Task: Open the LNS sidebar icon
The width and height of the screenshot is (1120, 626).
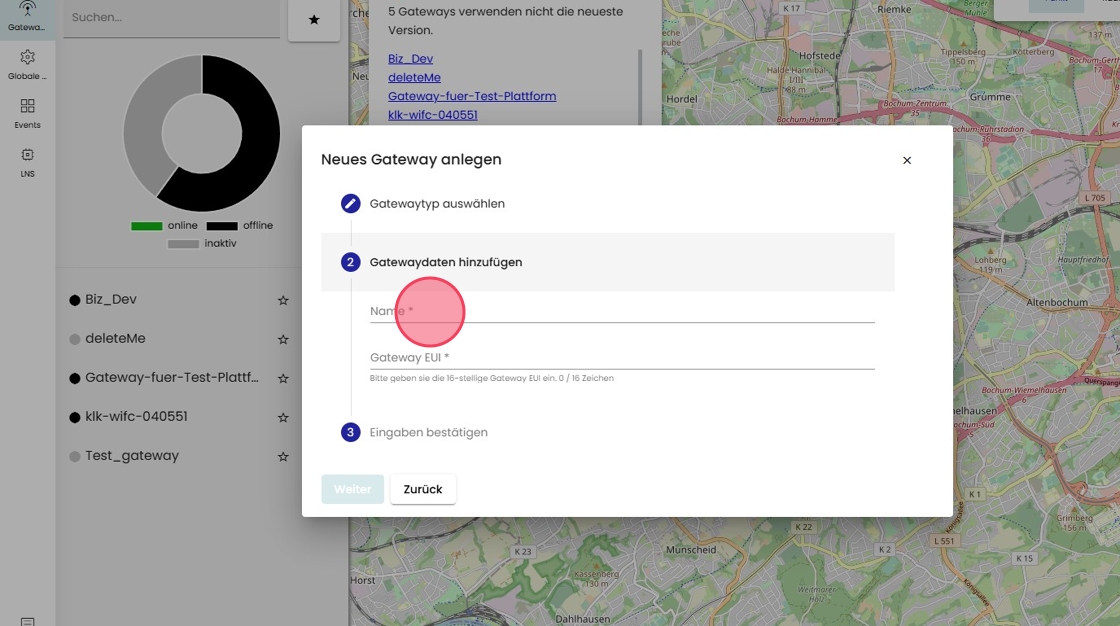Action: tap(27, 156)
